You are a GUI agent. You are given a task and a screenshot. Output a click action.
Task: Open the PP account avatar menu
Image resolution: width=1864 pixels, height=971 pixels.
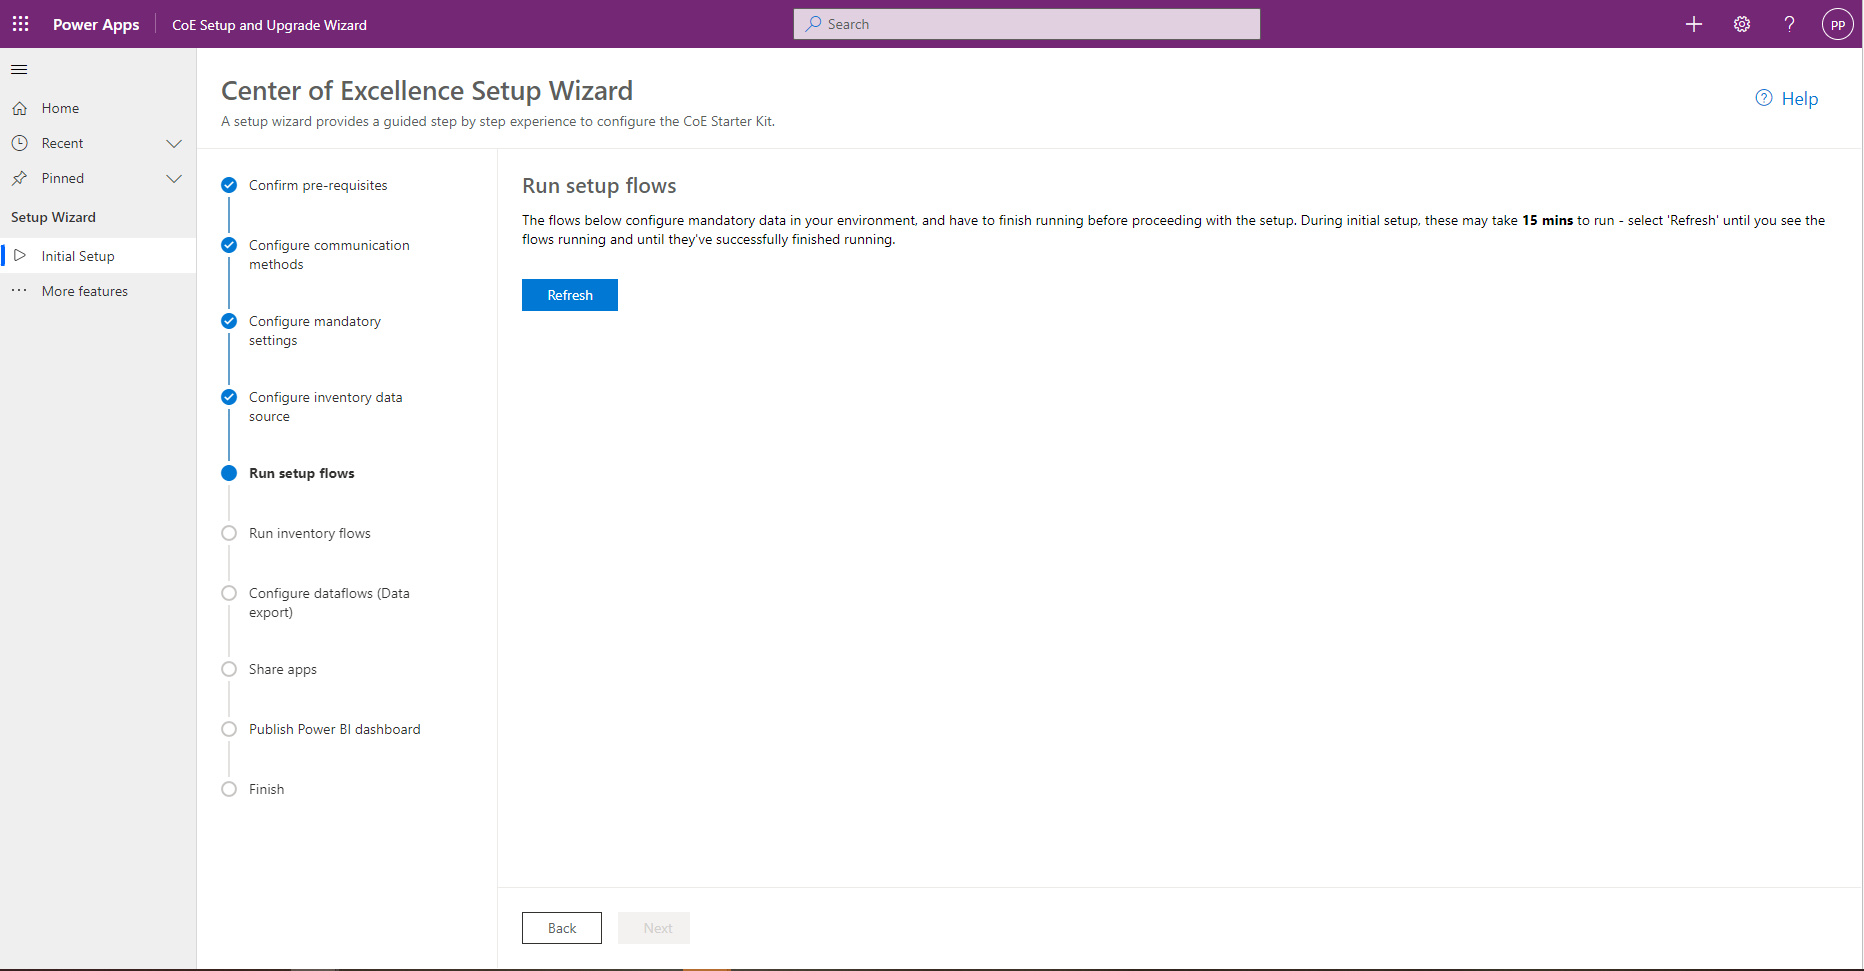pyautogui.click(x=1839, y=24)
